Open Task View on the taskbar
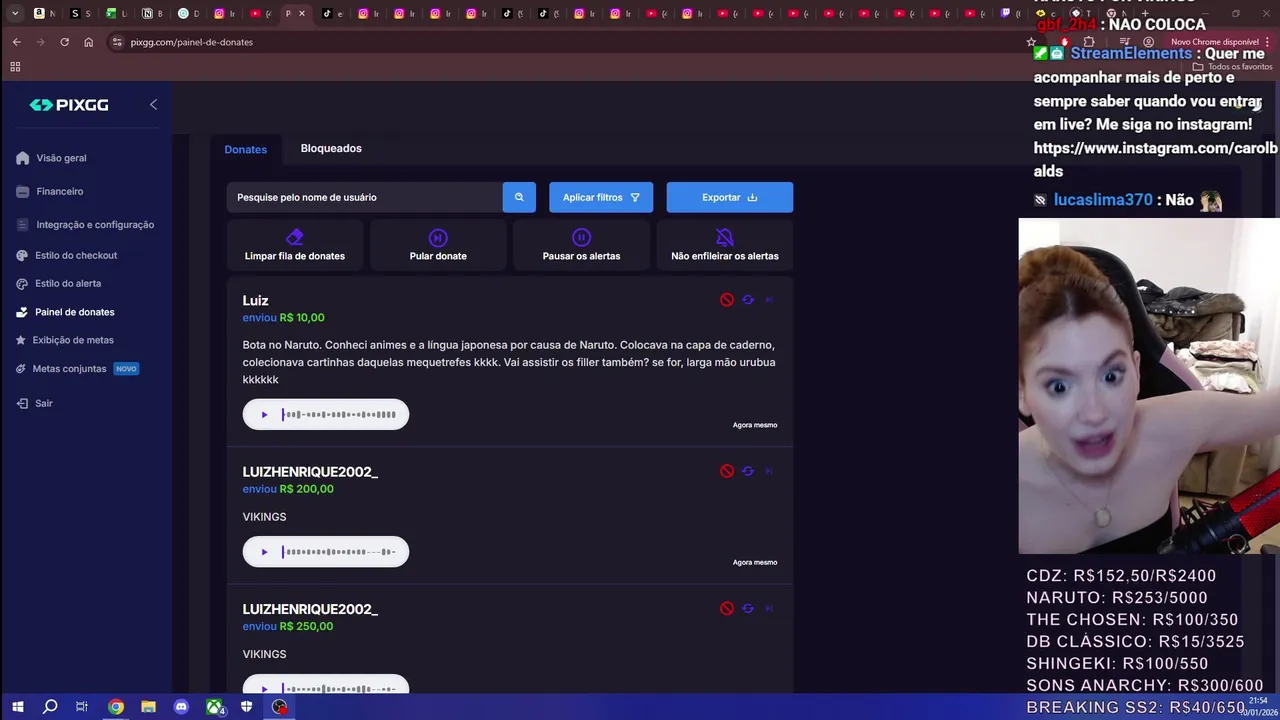This screenshot has width=1280, height=720. (82, 707)
